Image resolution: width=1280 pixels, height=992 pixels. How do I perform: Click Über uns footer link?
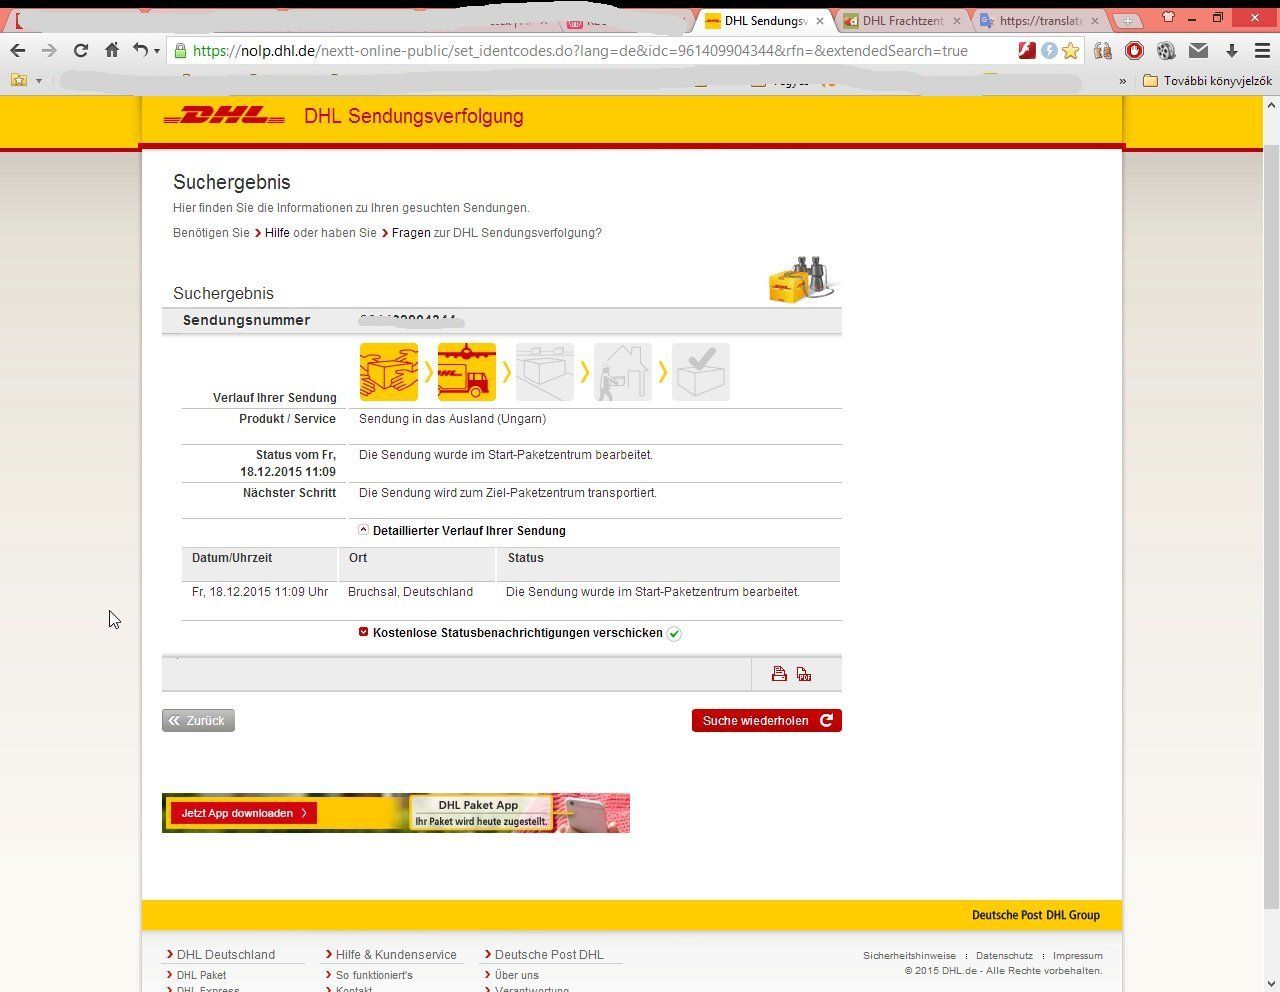[516, 975]
